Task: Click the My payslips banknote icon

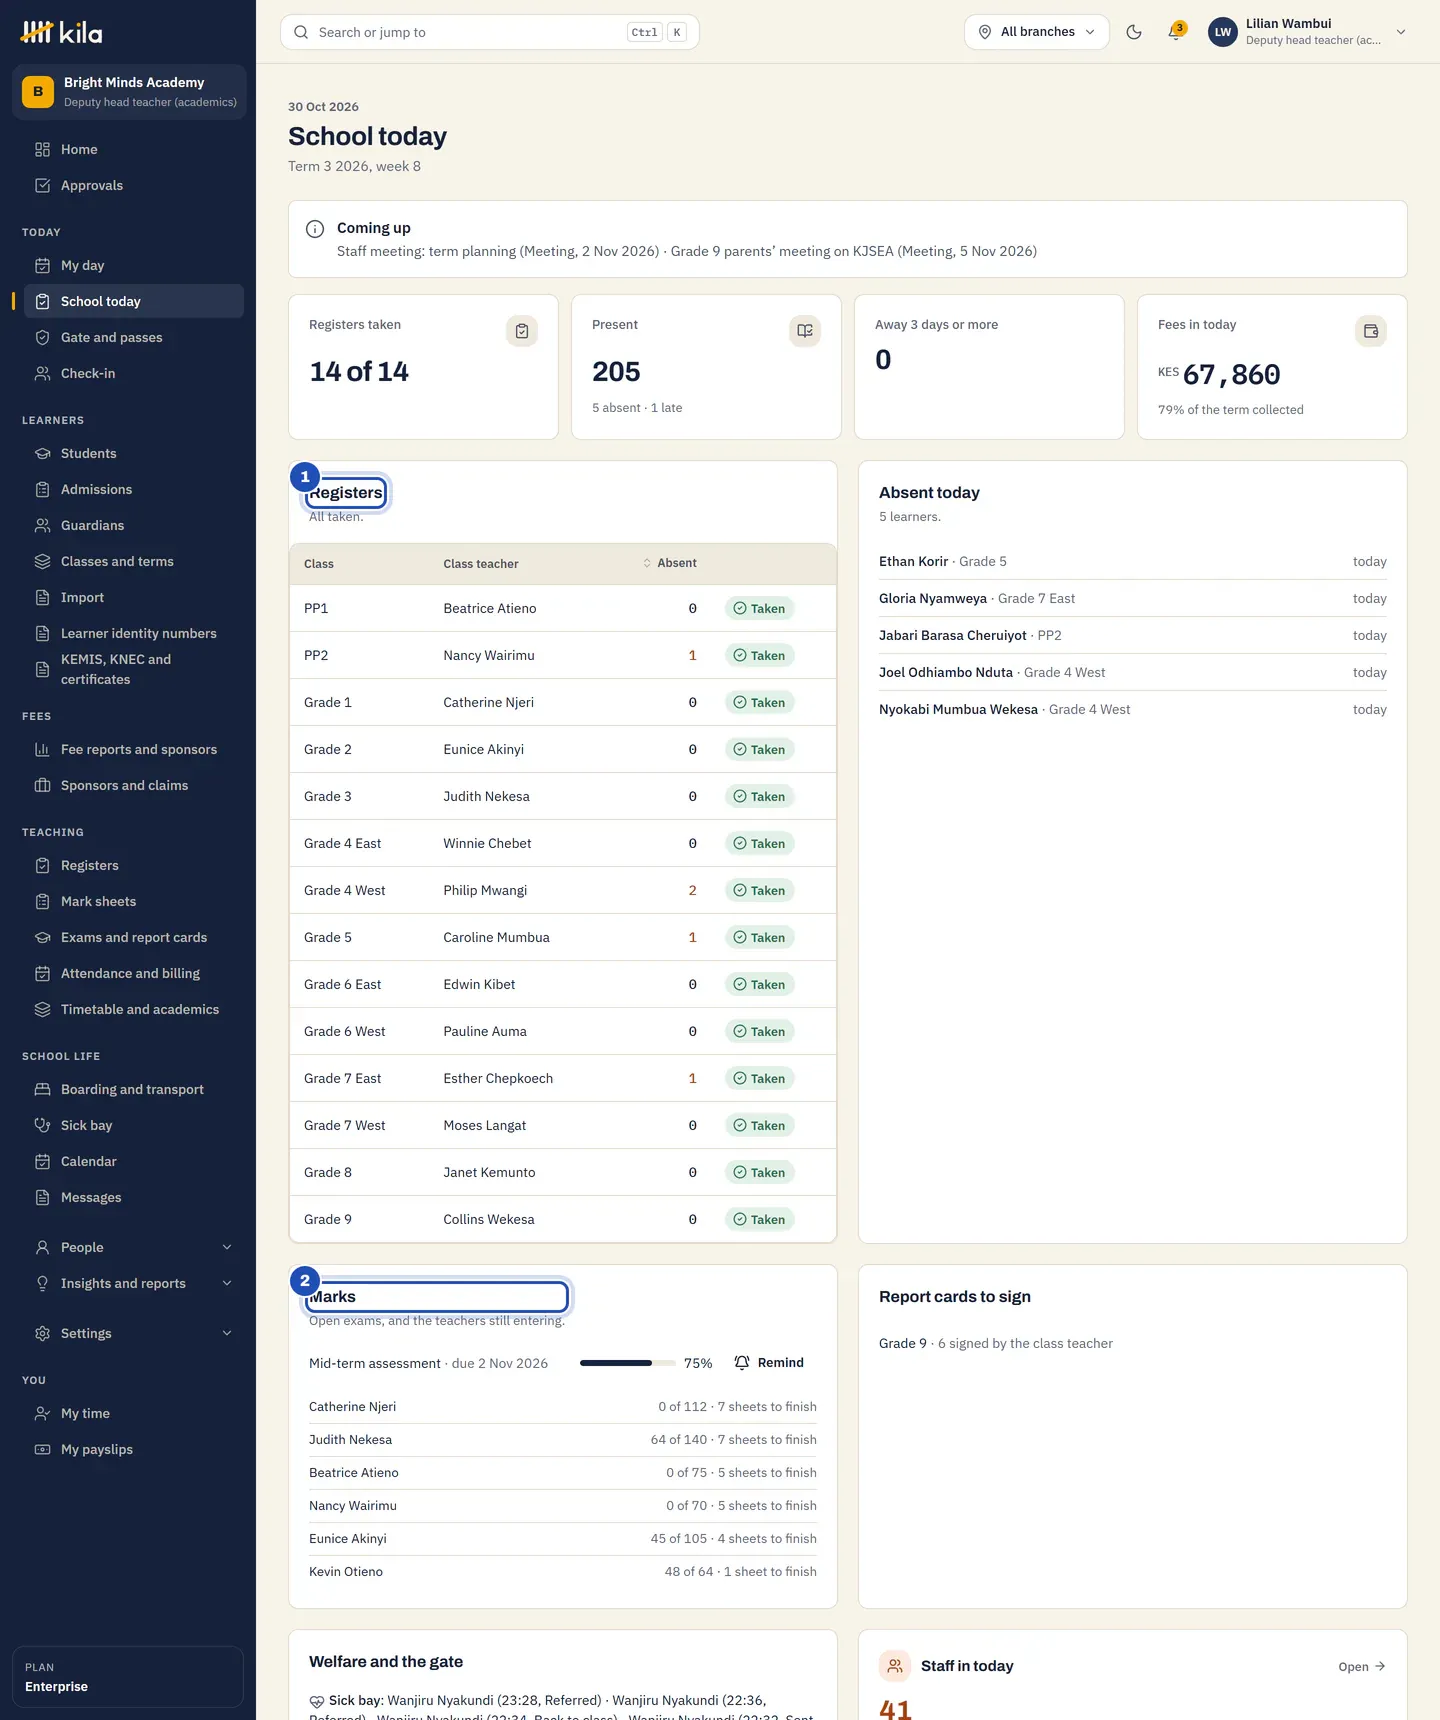Action: click(x=42, y=1450)
